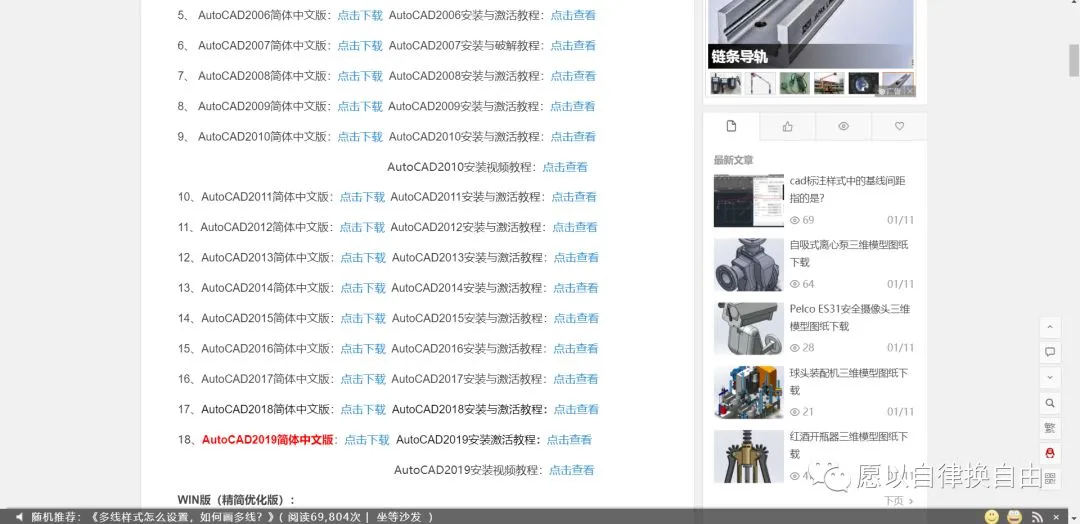Click 点击下载 for AutoCAD2011
The height and width of the screenshot is (524, 1080).
(362, 197)
